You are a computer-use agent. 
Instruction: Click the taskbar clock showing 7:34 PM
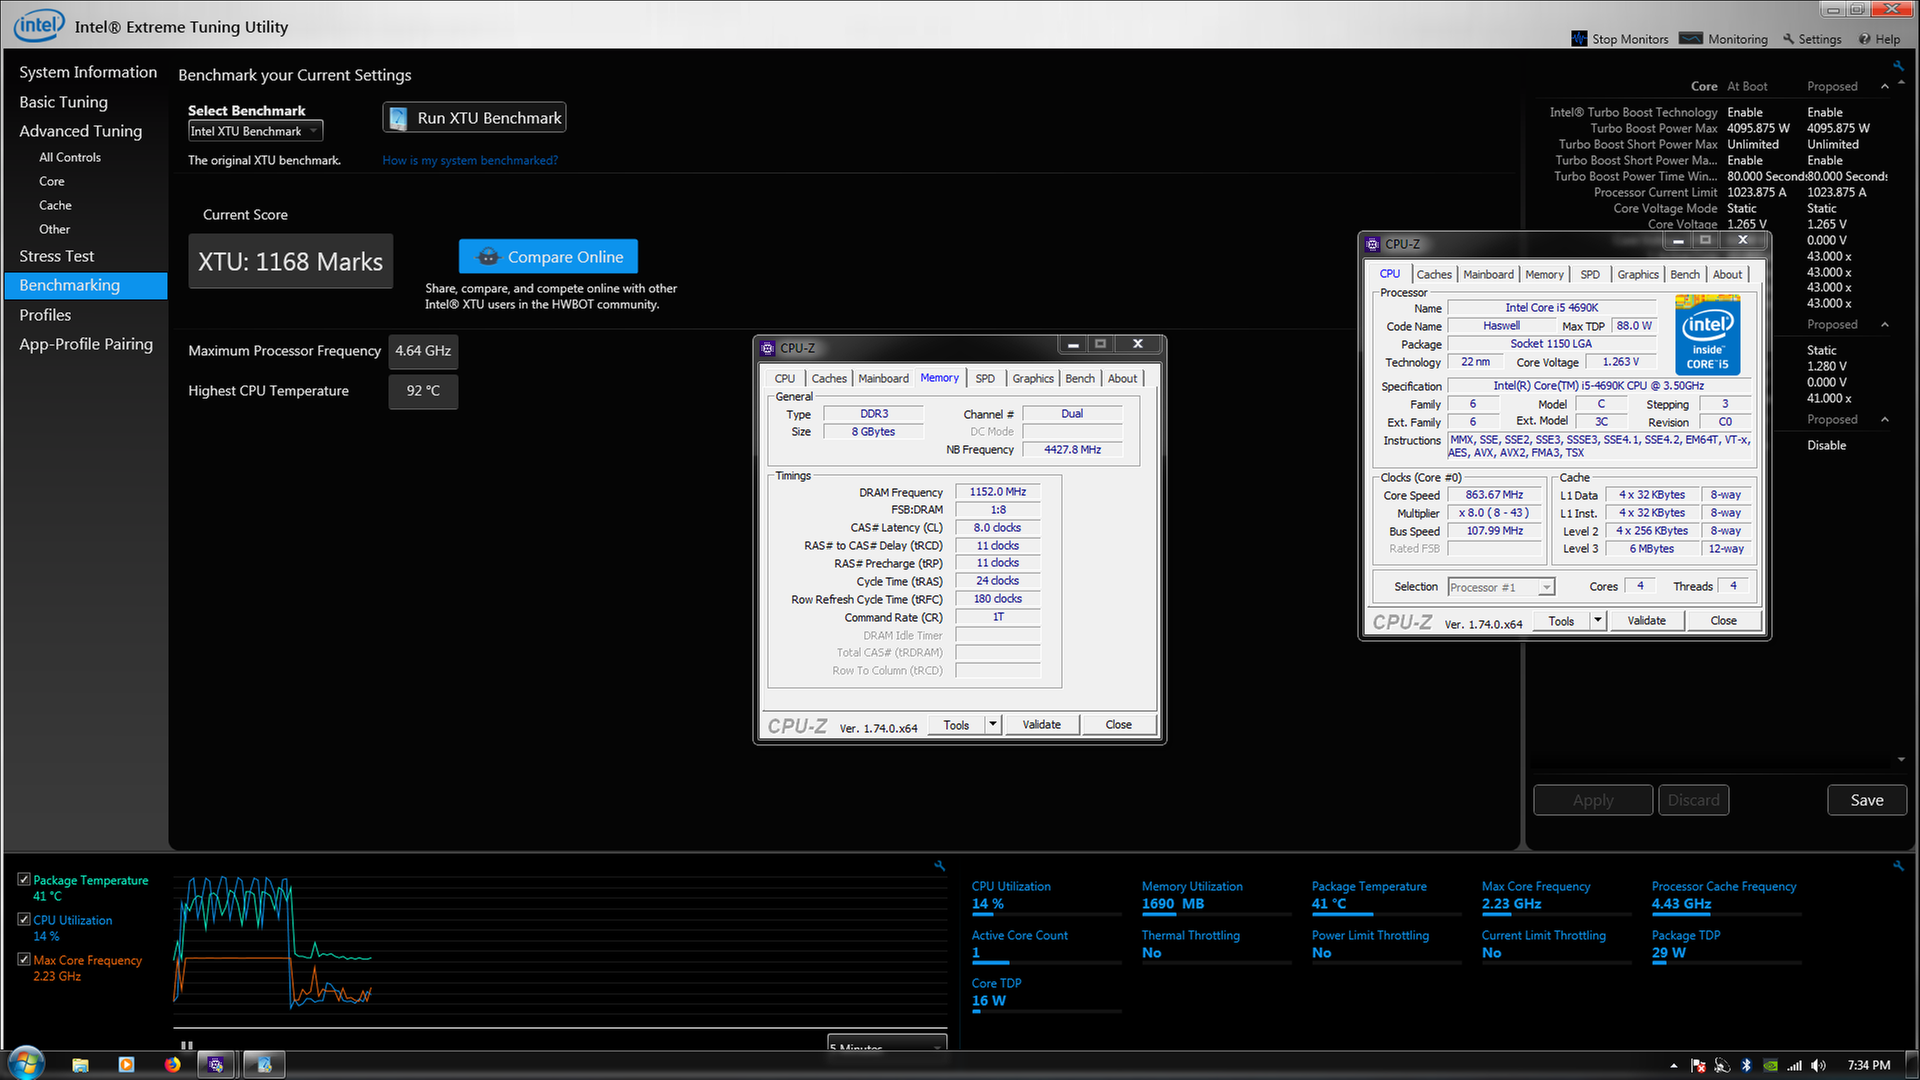(x=1868, y=1066)
